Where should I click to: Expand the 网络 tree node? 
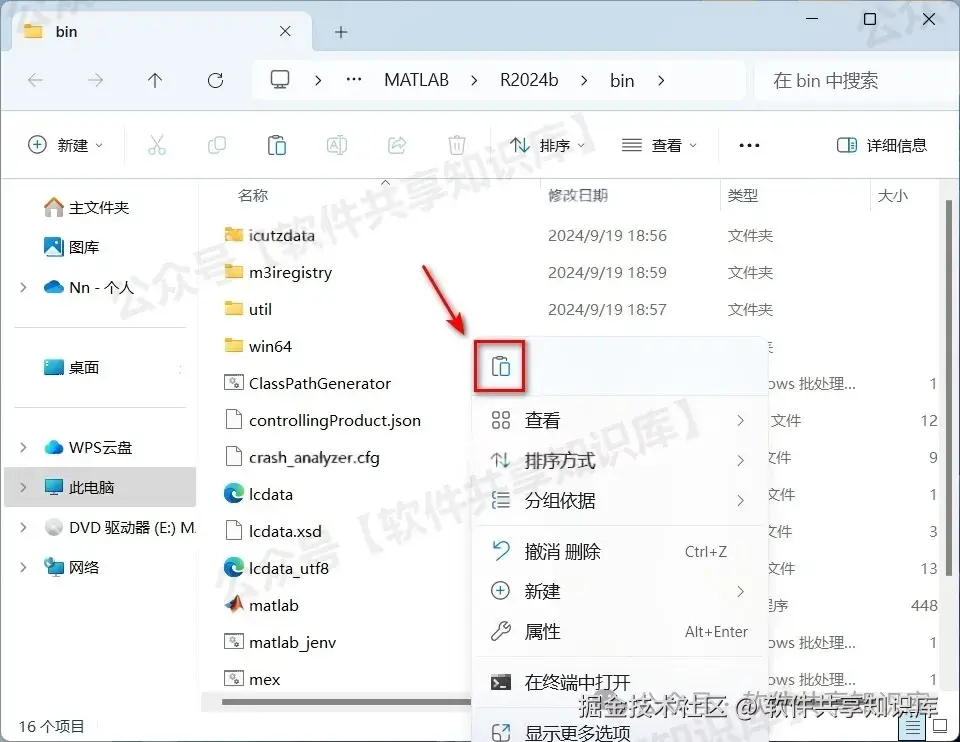click(x=23, y=568)
